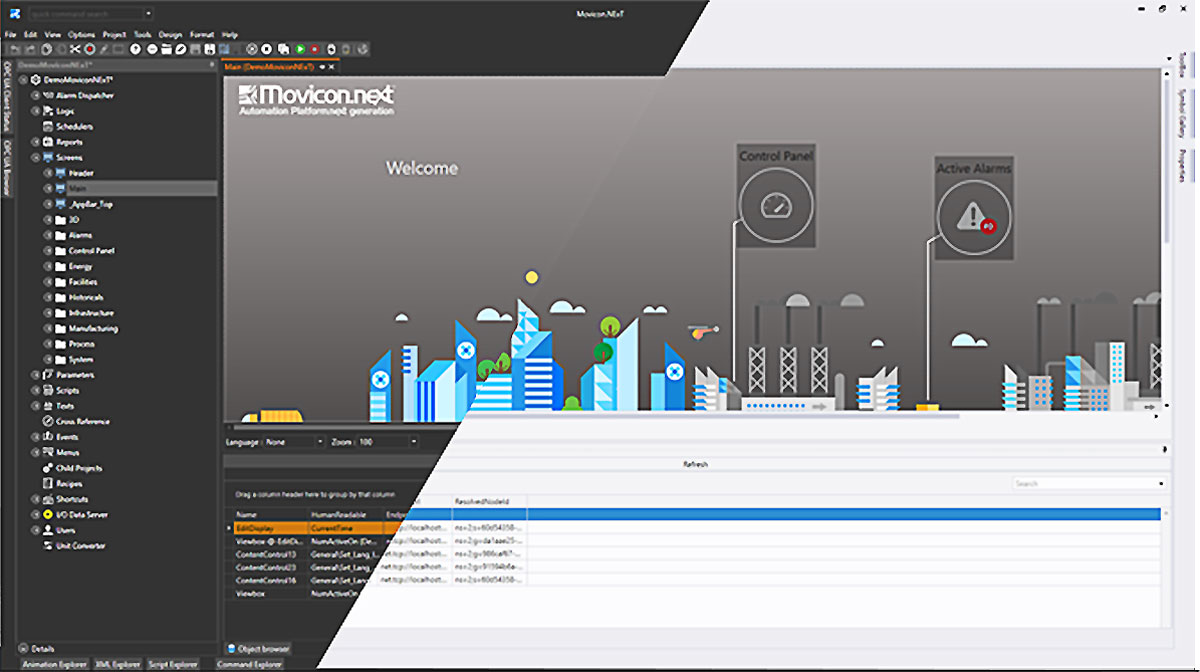Open the XML Explorer tab
1200x672 pixels.
[118, 664]
